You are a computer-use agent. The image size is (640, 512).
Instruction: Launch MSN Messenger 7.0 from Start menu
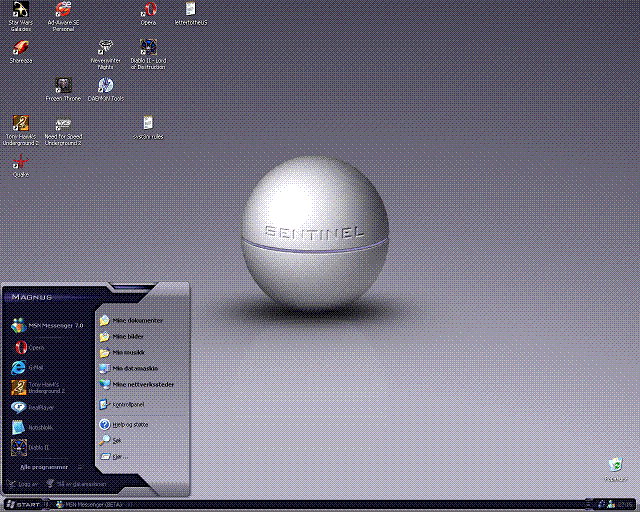click(48, 325)
